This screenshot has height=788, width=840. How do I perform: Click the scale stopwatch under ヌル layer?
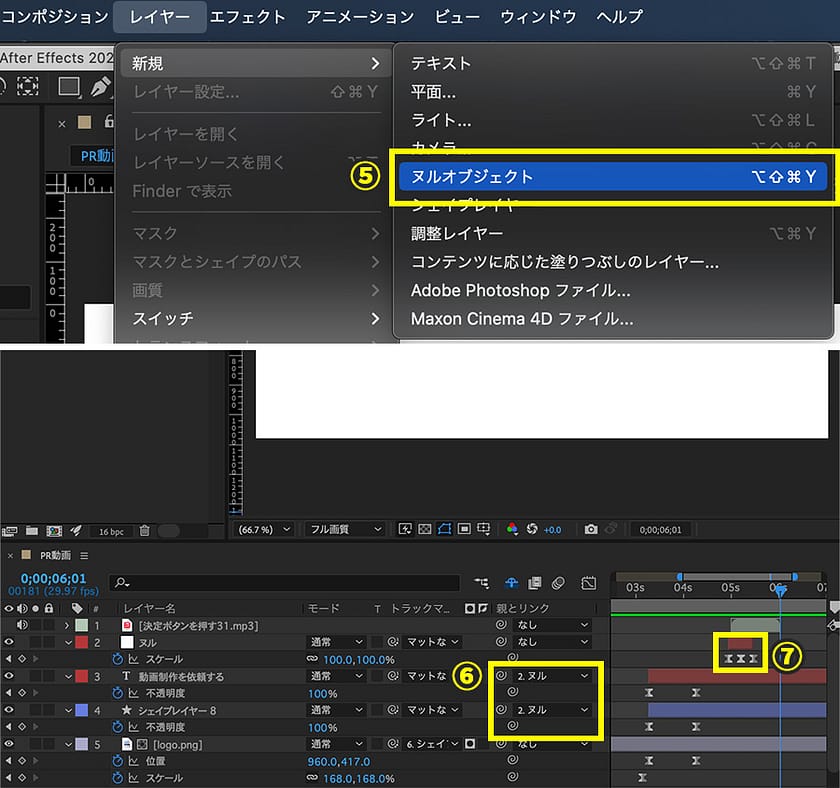116,660
